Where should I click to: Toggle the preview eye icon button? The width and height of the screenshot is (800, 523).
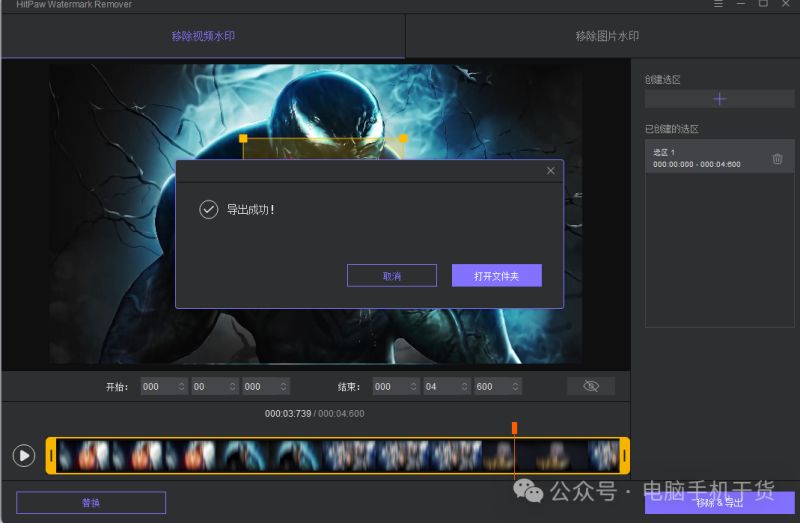point(591,386)
